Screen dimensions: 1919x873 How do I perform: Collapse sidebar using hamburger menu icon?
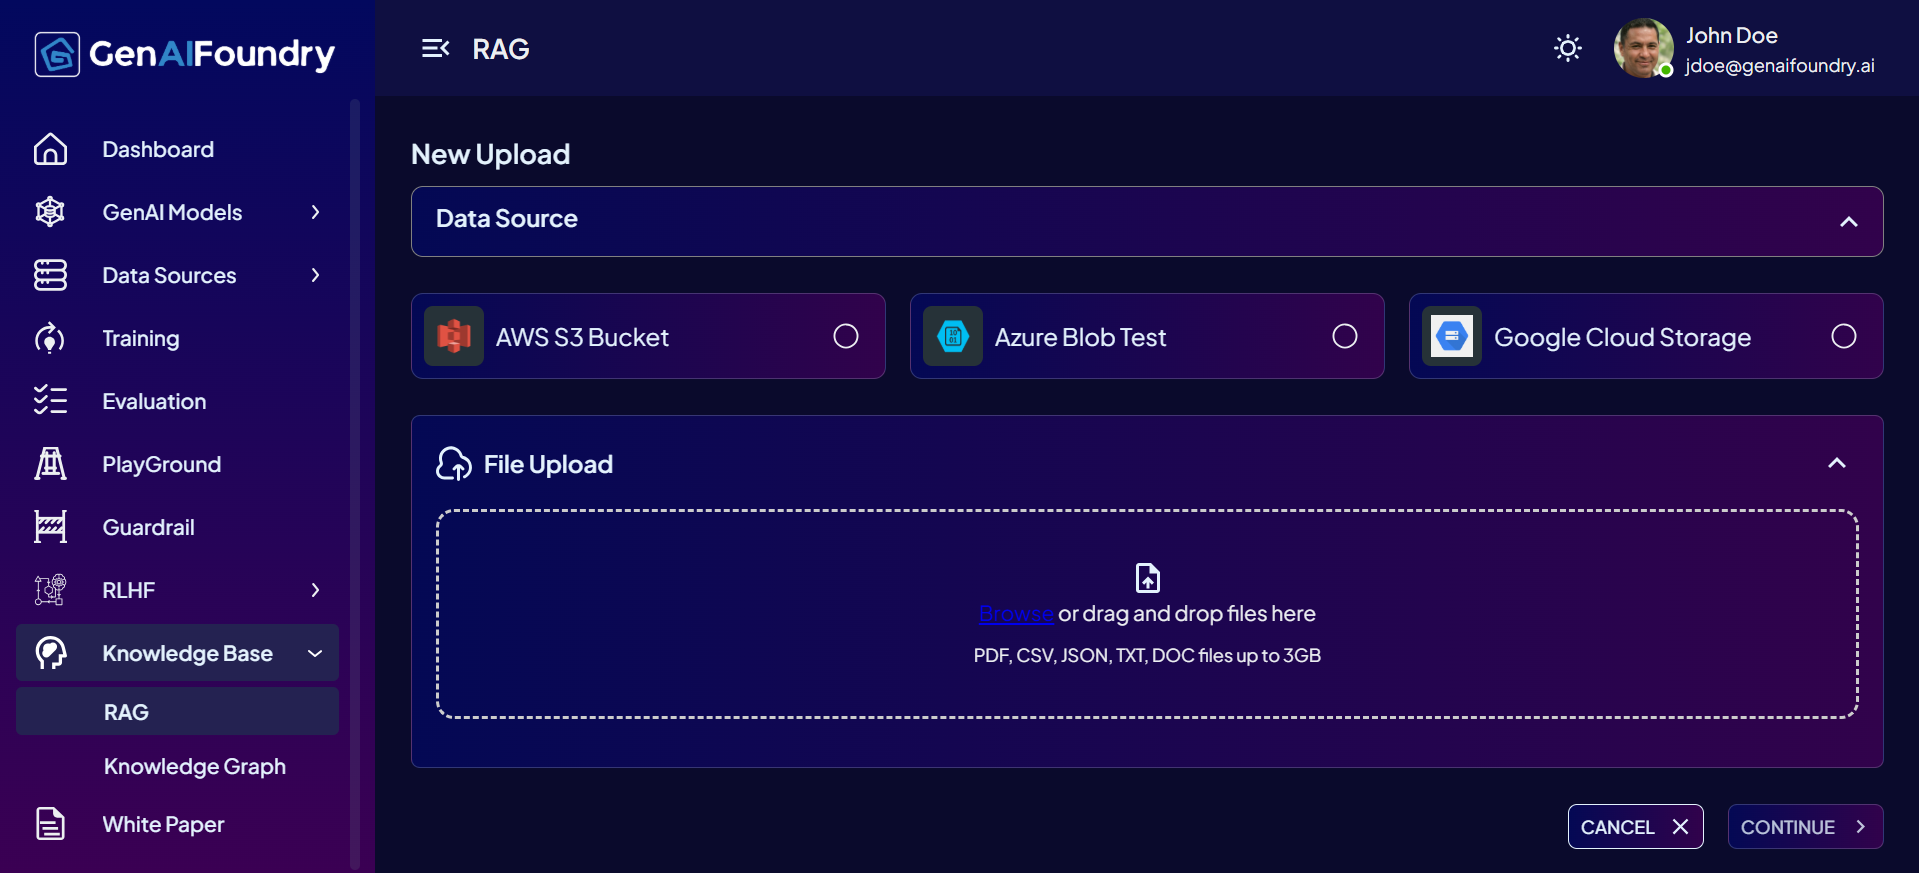[x=435, y=48]
